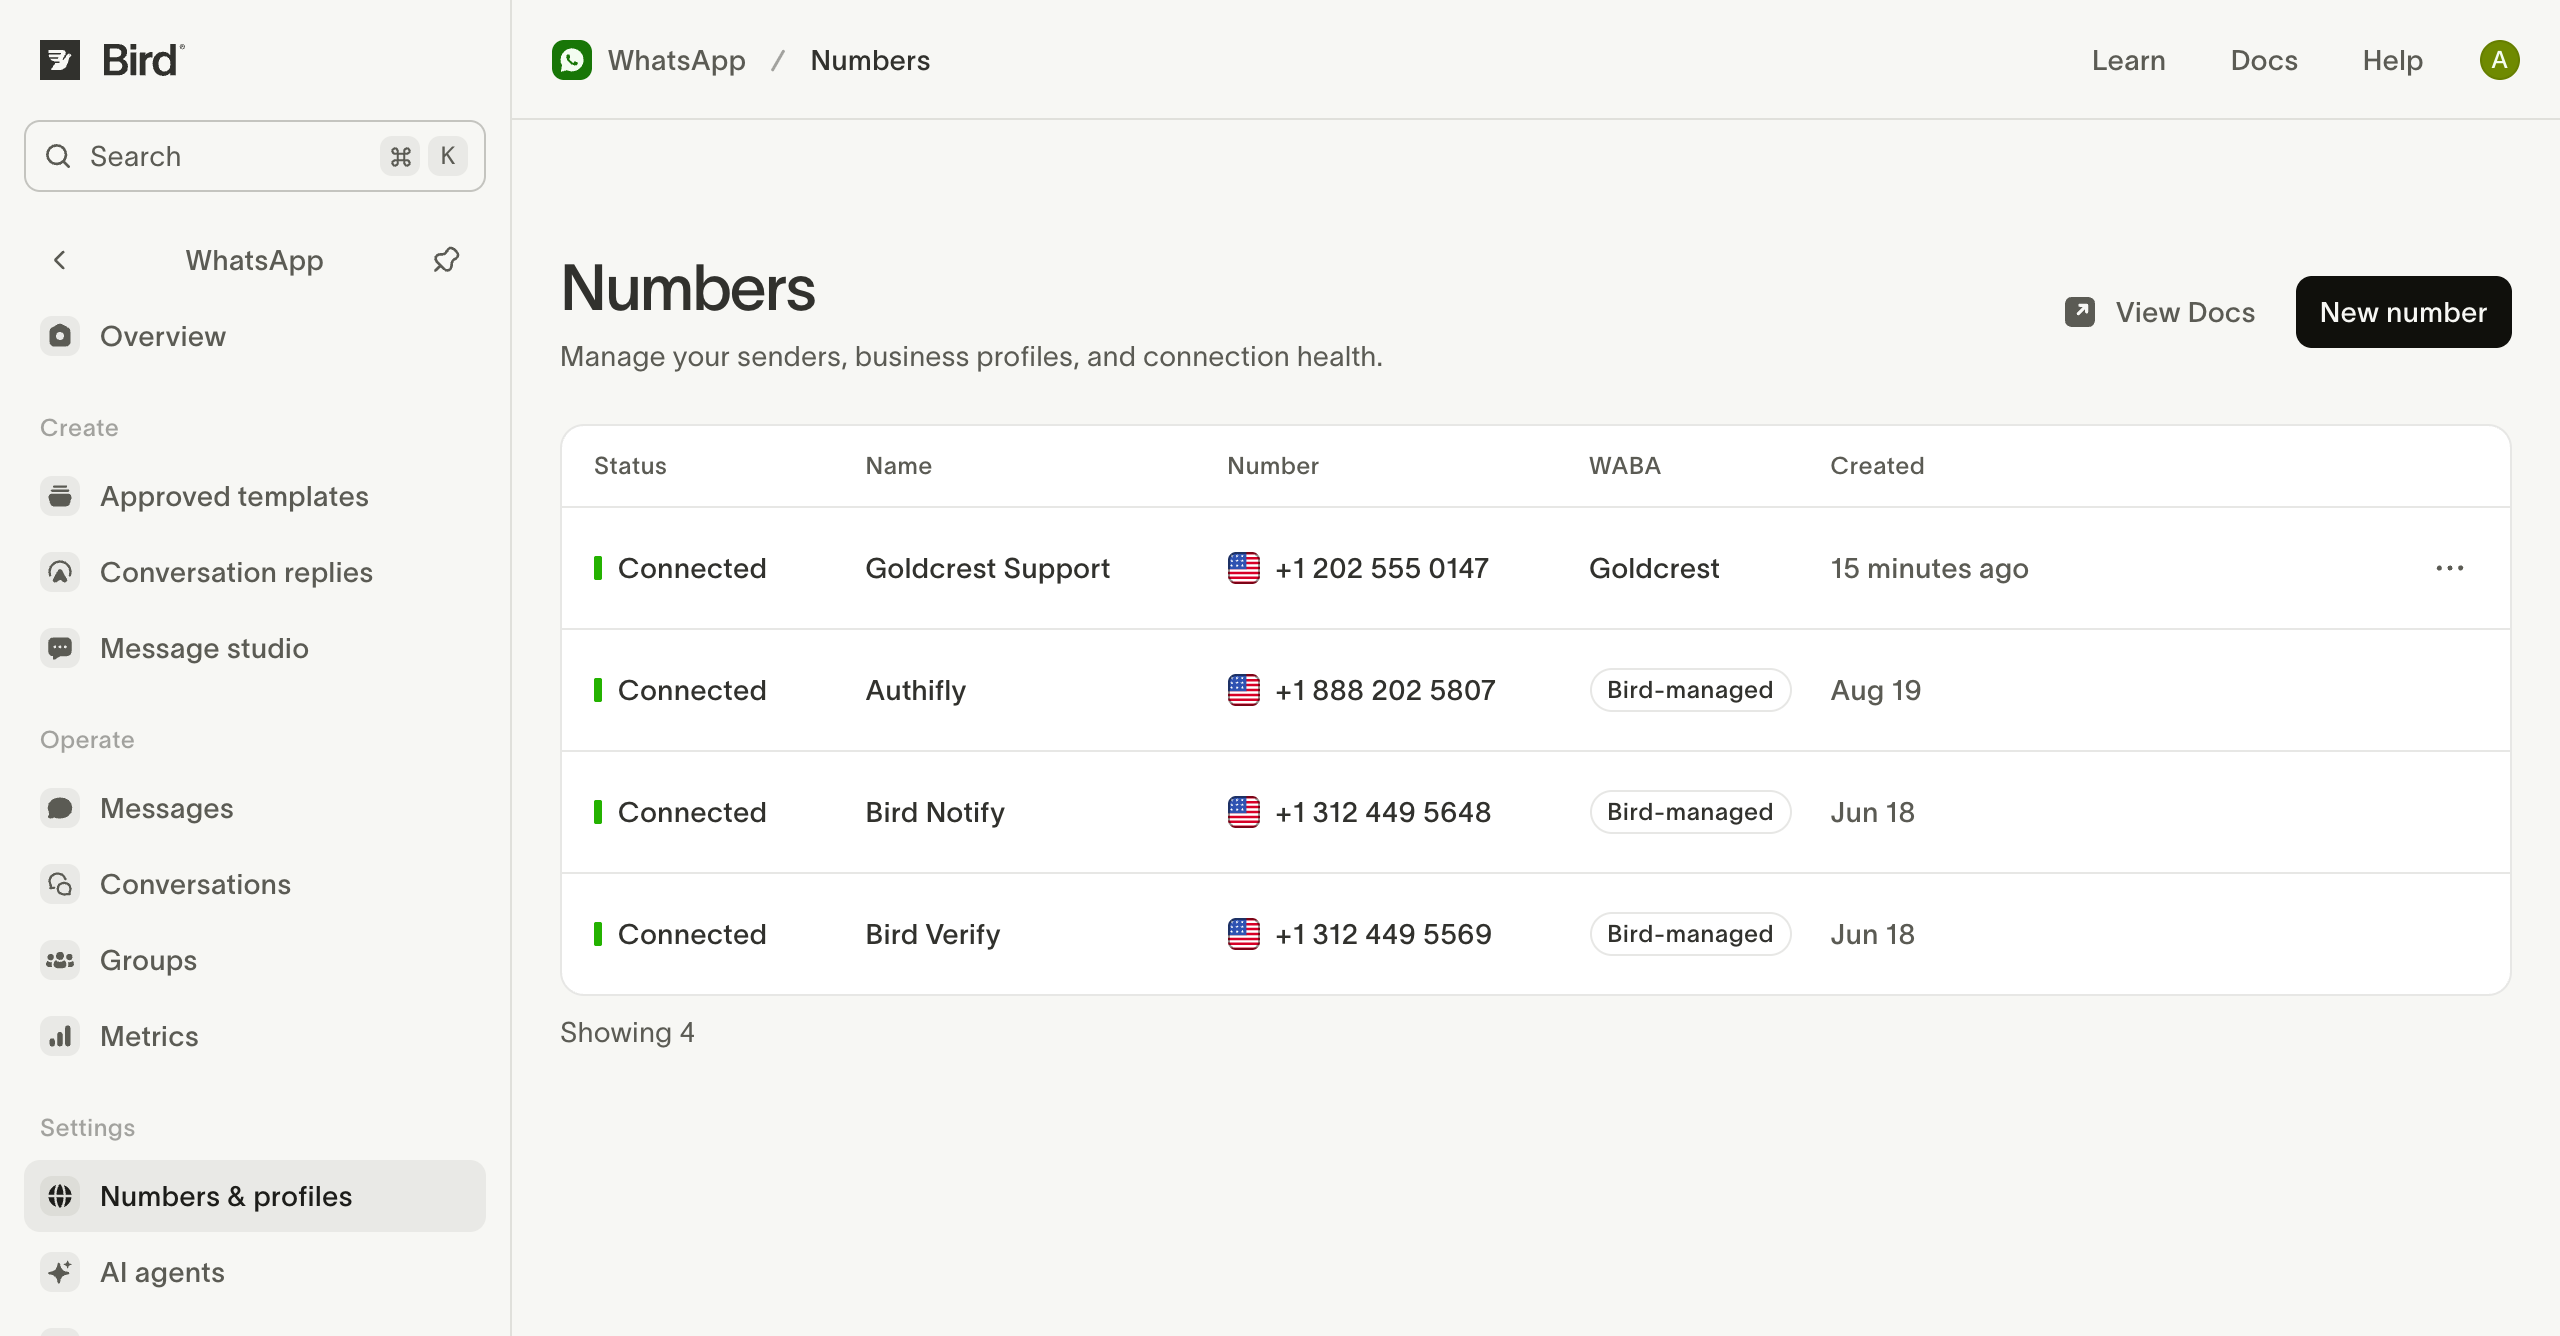The width and height of the screenshot is (2560, 1336).
Task: Open the Groups section icon
Action: point(60,960)
